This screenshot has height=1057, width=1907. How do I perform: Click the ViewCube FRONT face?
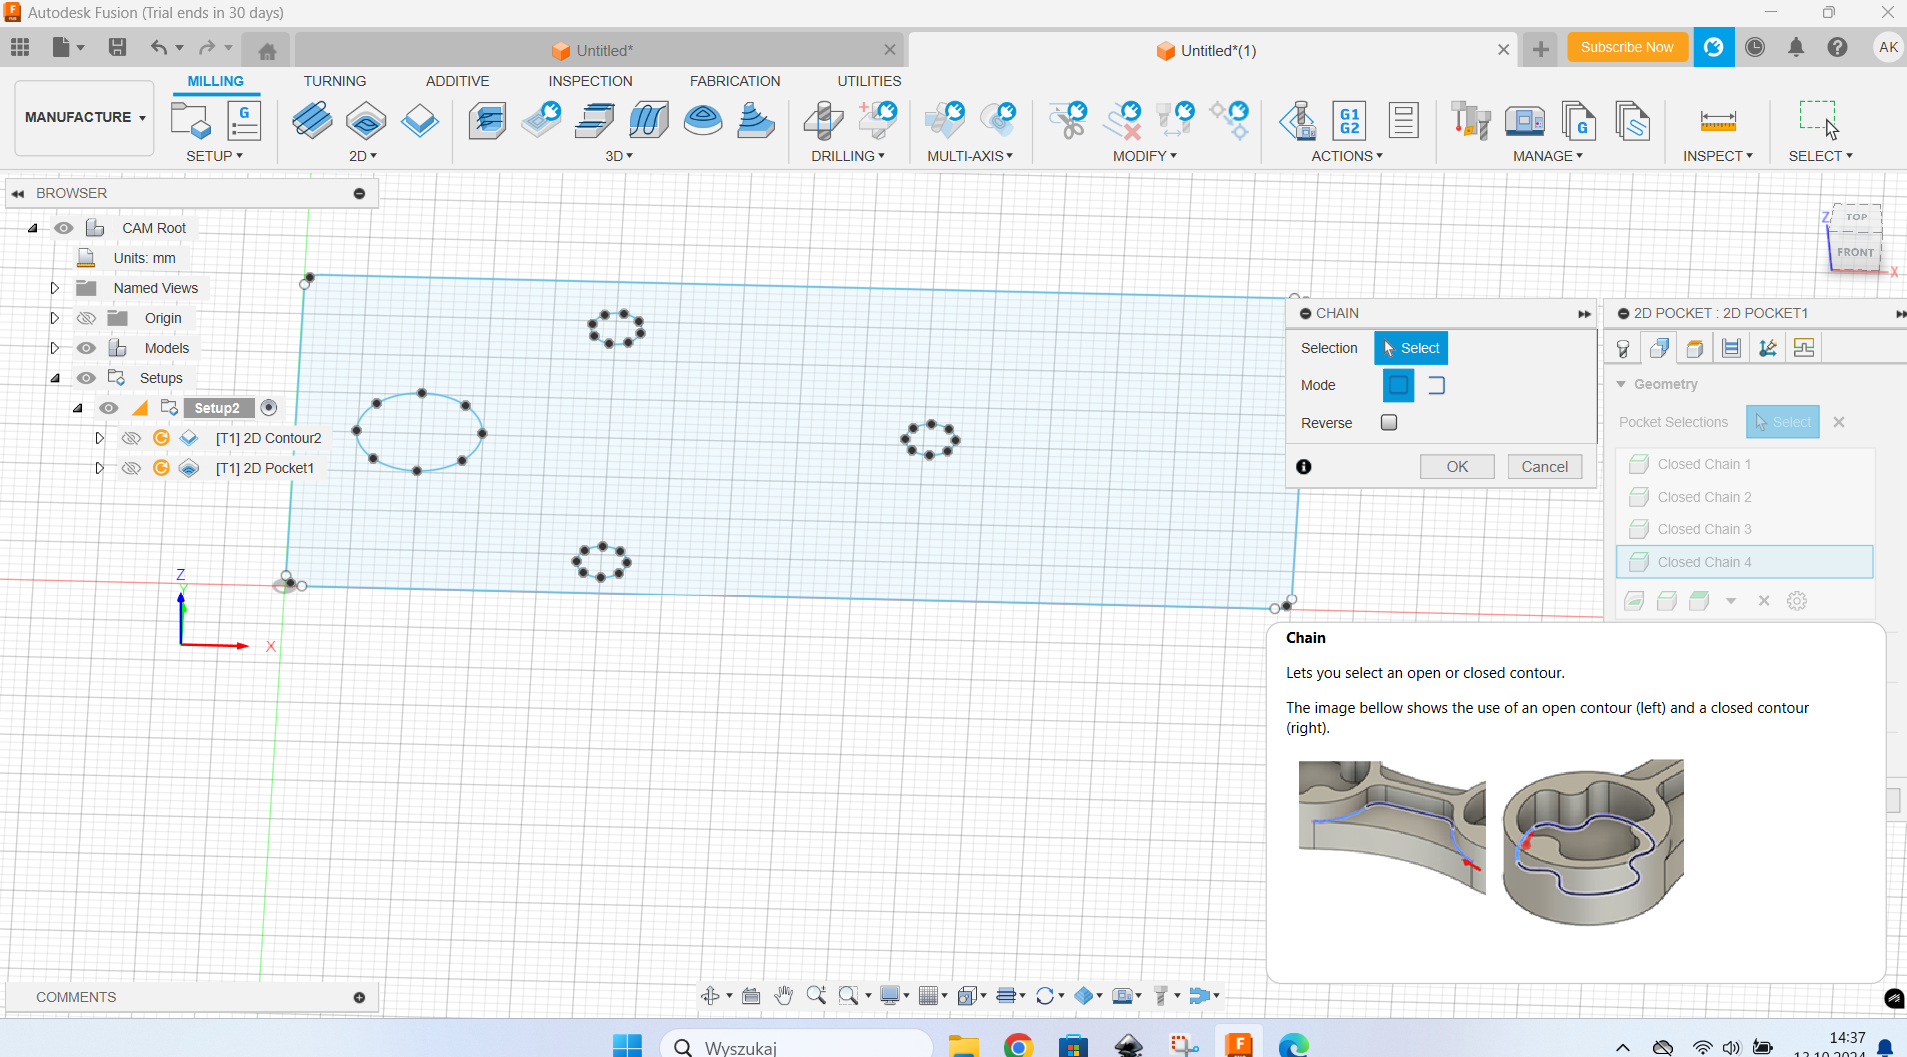tap(1855, 252)
